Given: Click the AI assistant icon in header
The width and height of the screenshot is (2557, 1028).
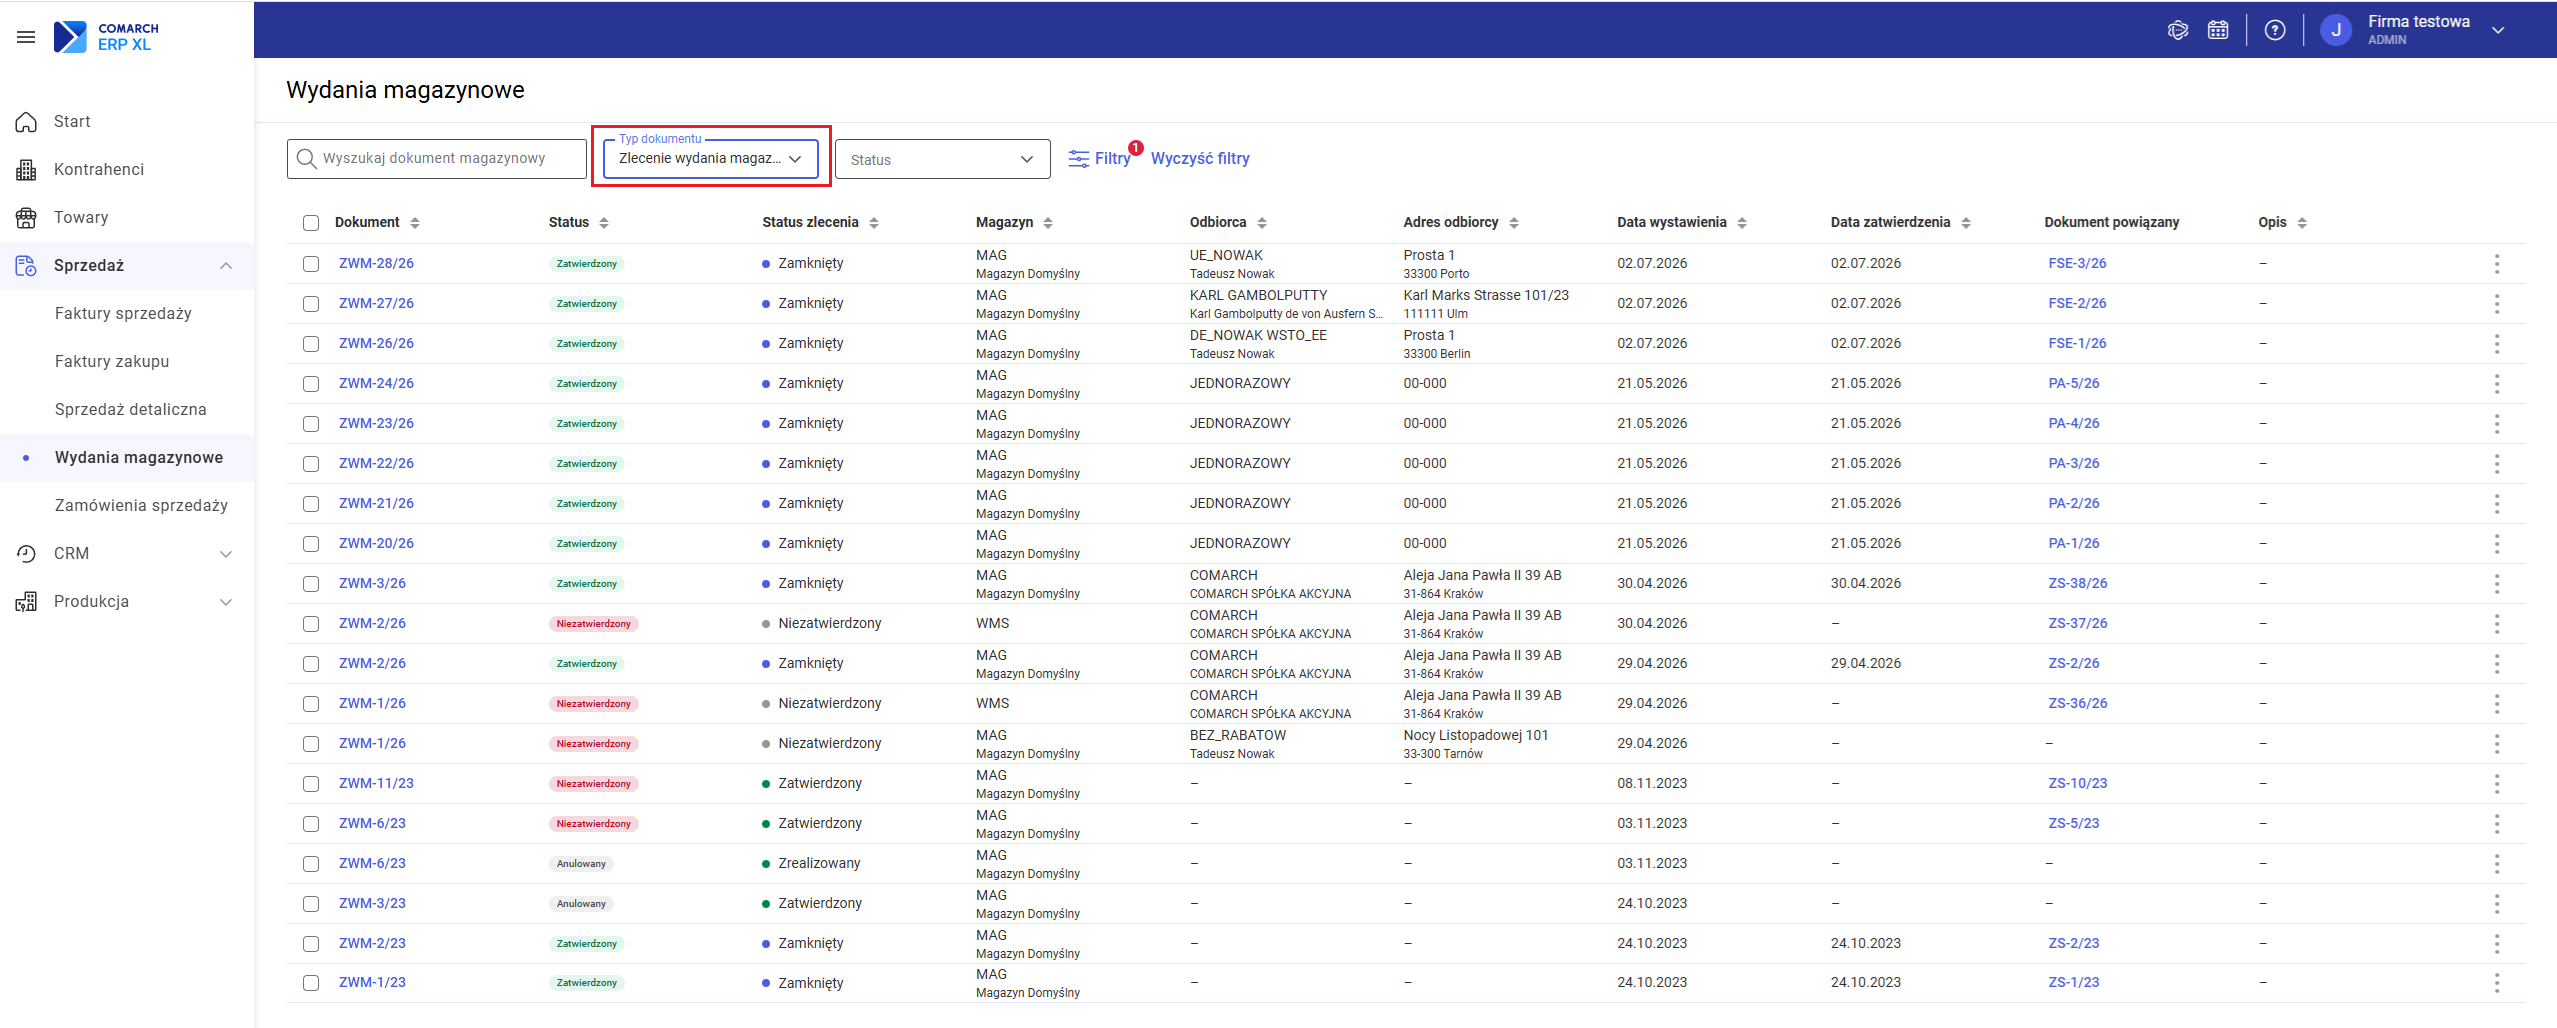Looking at the screenshot, I should pos(2178,30).
